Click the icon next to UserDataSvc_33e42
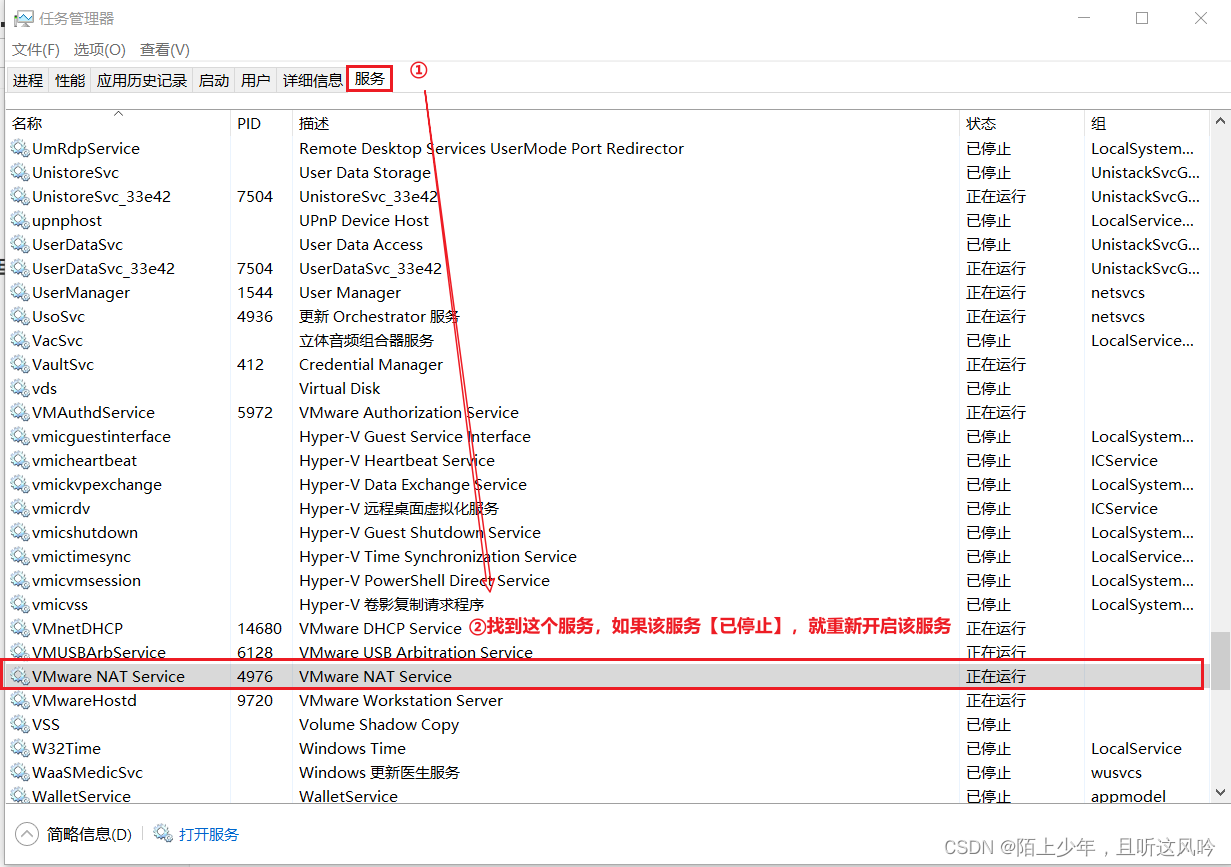 point(20,268)
